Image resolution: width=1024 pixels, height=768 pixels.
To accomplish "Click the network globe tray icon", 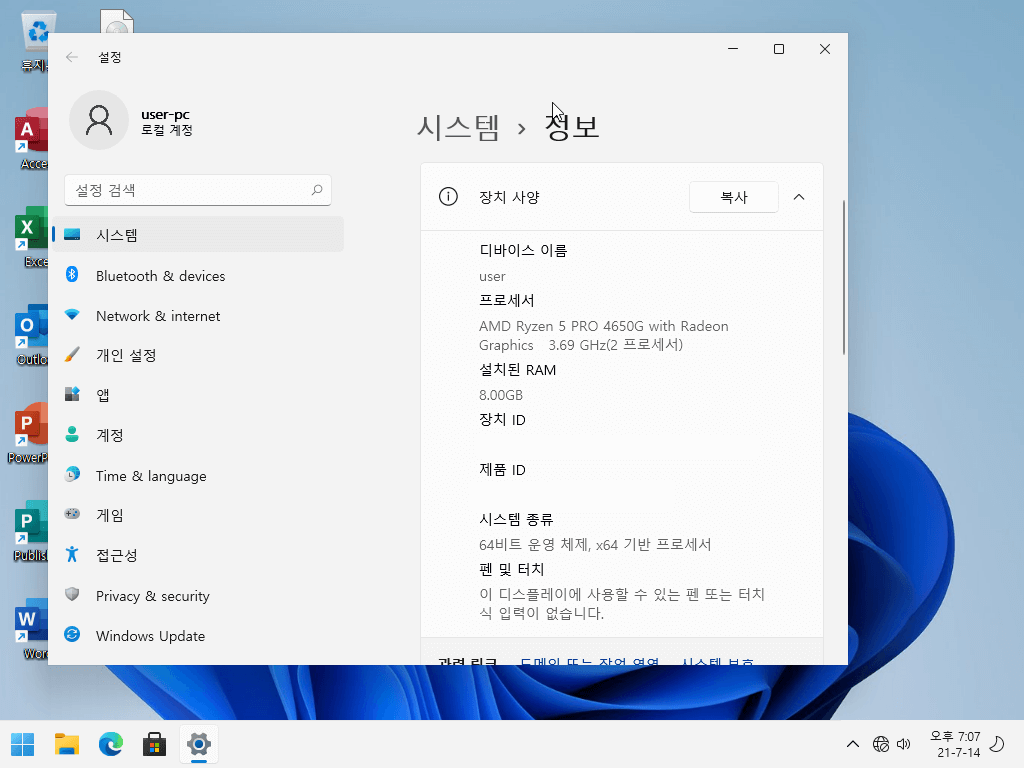I will pos(880,744).
